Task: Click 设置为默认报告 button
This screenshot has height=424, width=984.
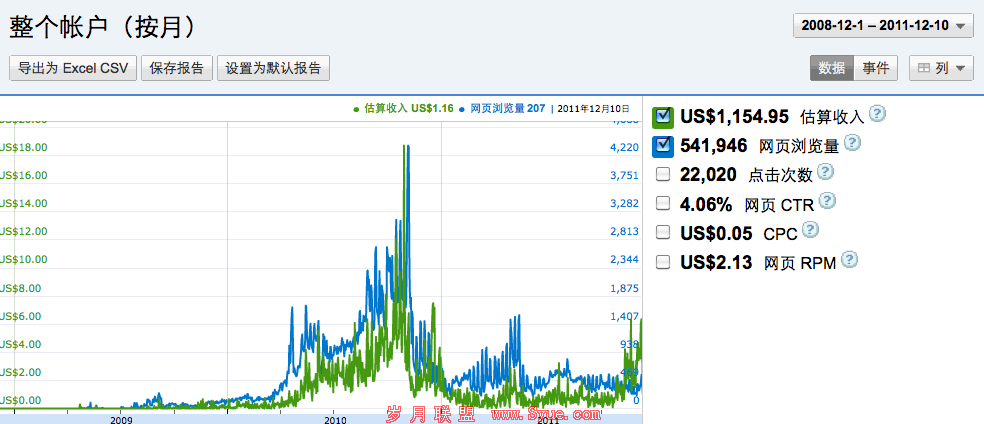Action: (273, 68)
